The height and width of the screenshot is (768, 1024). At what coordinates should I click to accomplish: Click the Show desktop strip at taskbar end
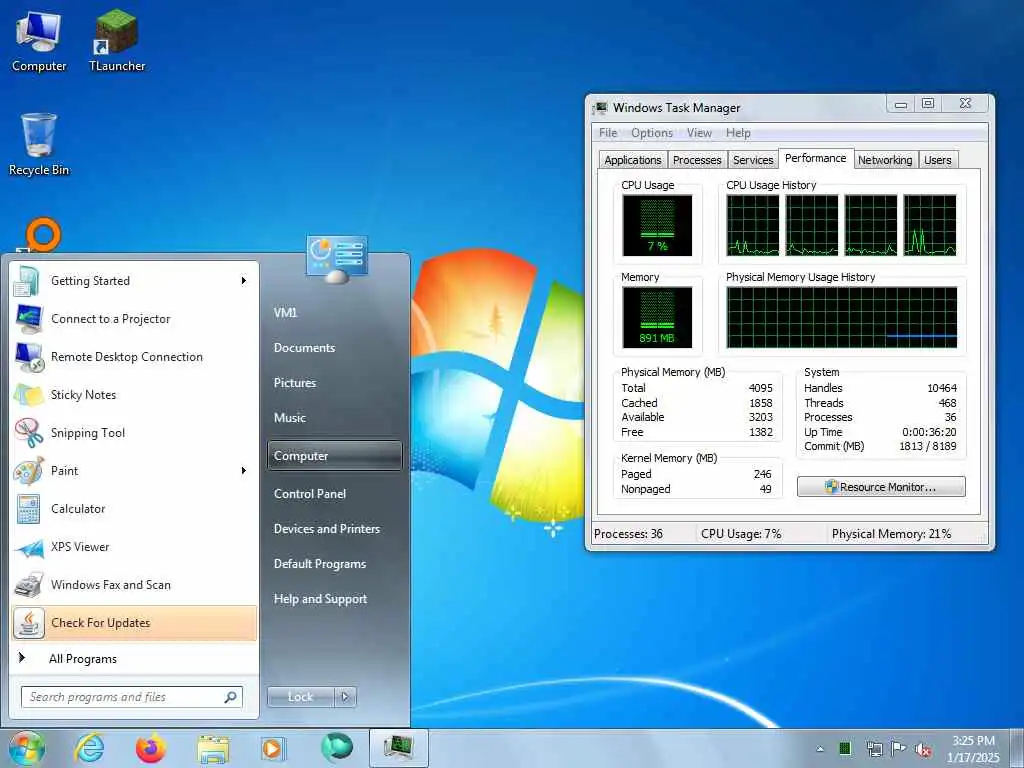1017,748
